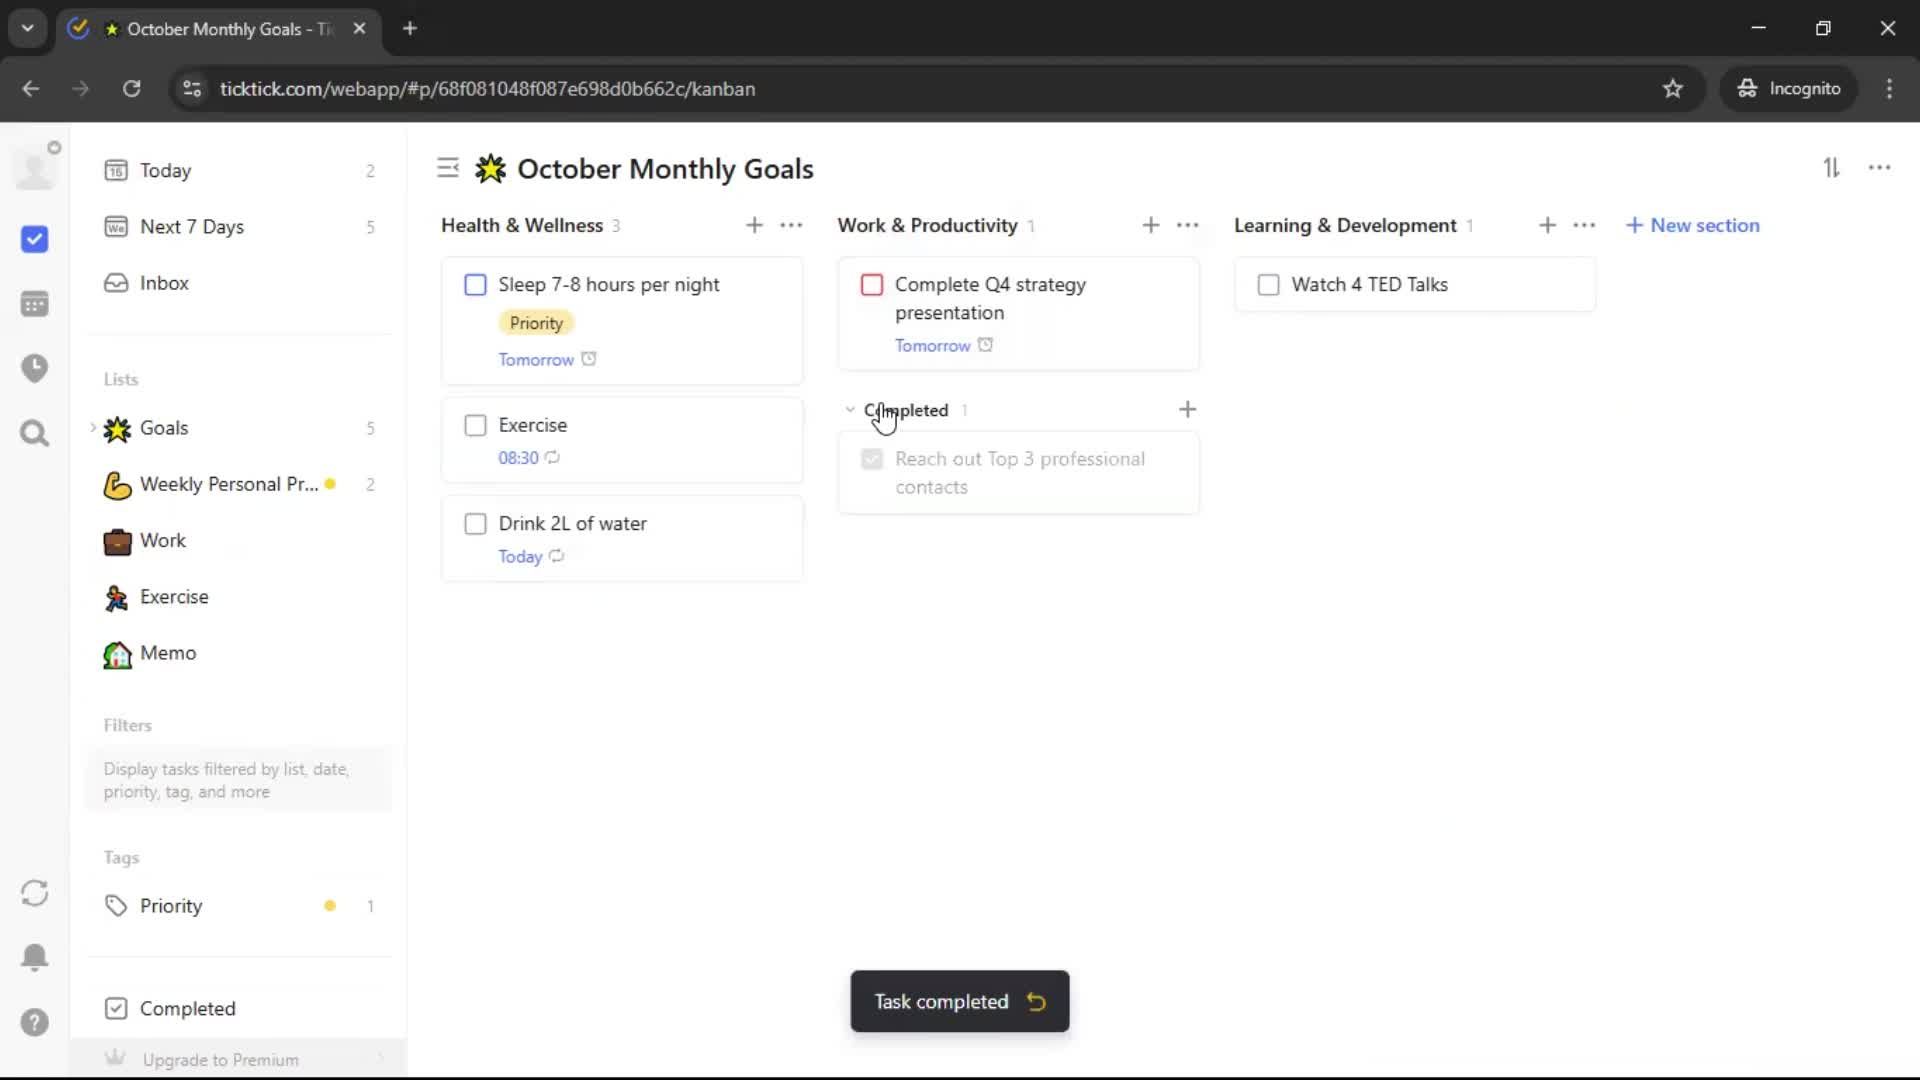This screenshot has height=1080, width=1920.
Task: Open the Pomodoro focus clock icon
Action: 34,368
